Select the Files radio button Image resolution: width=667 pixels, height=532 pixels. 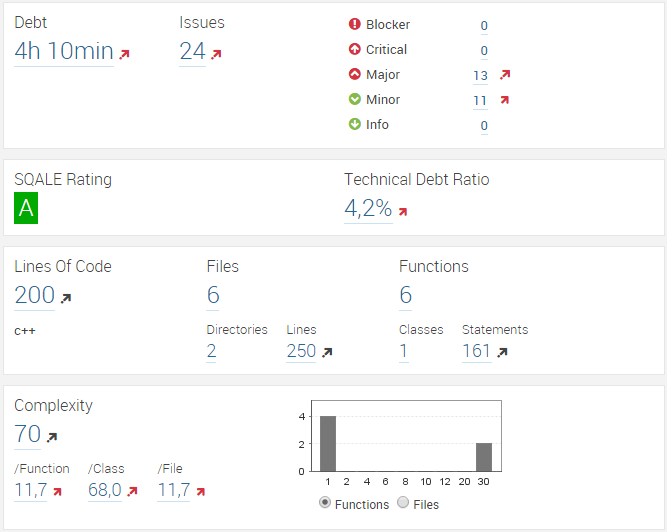(x=403, y=503)
